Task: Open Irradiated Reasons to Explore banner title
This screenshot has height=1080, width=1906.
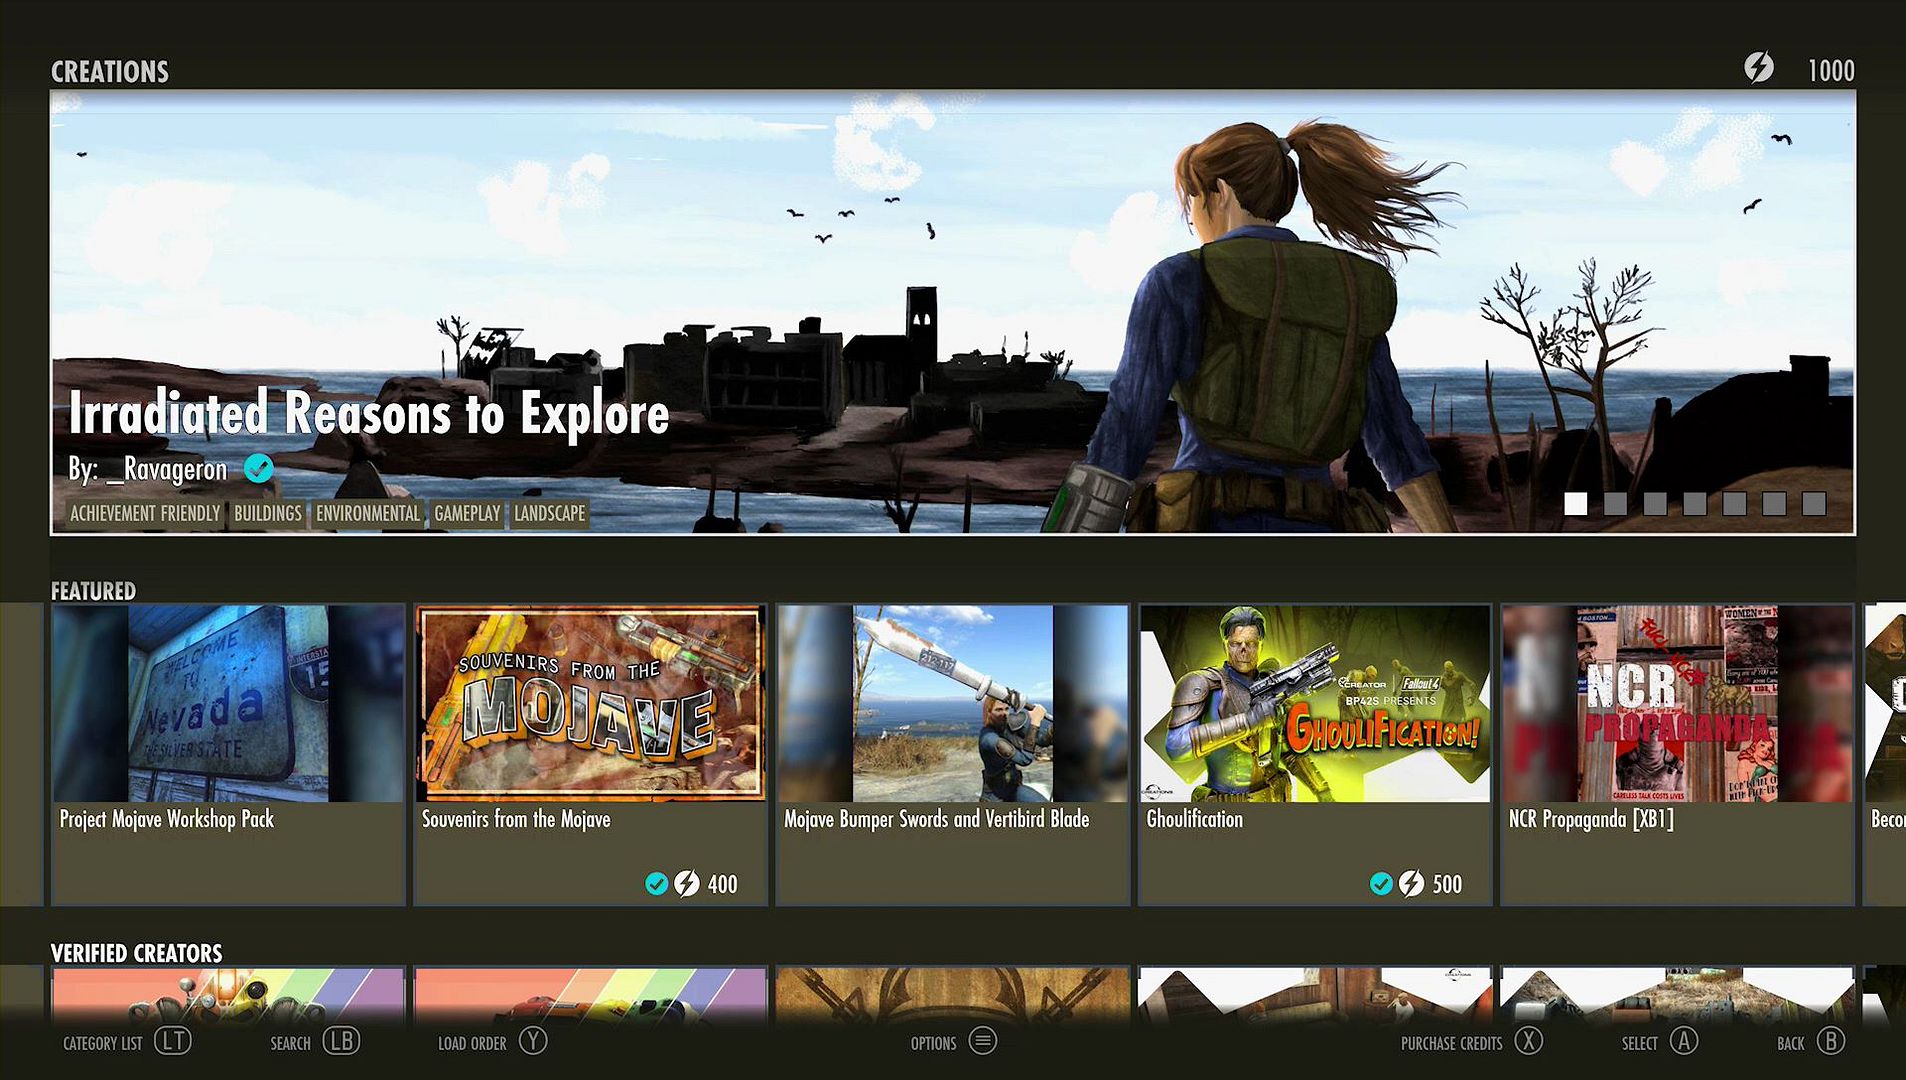Action: tap(368, 414)
